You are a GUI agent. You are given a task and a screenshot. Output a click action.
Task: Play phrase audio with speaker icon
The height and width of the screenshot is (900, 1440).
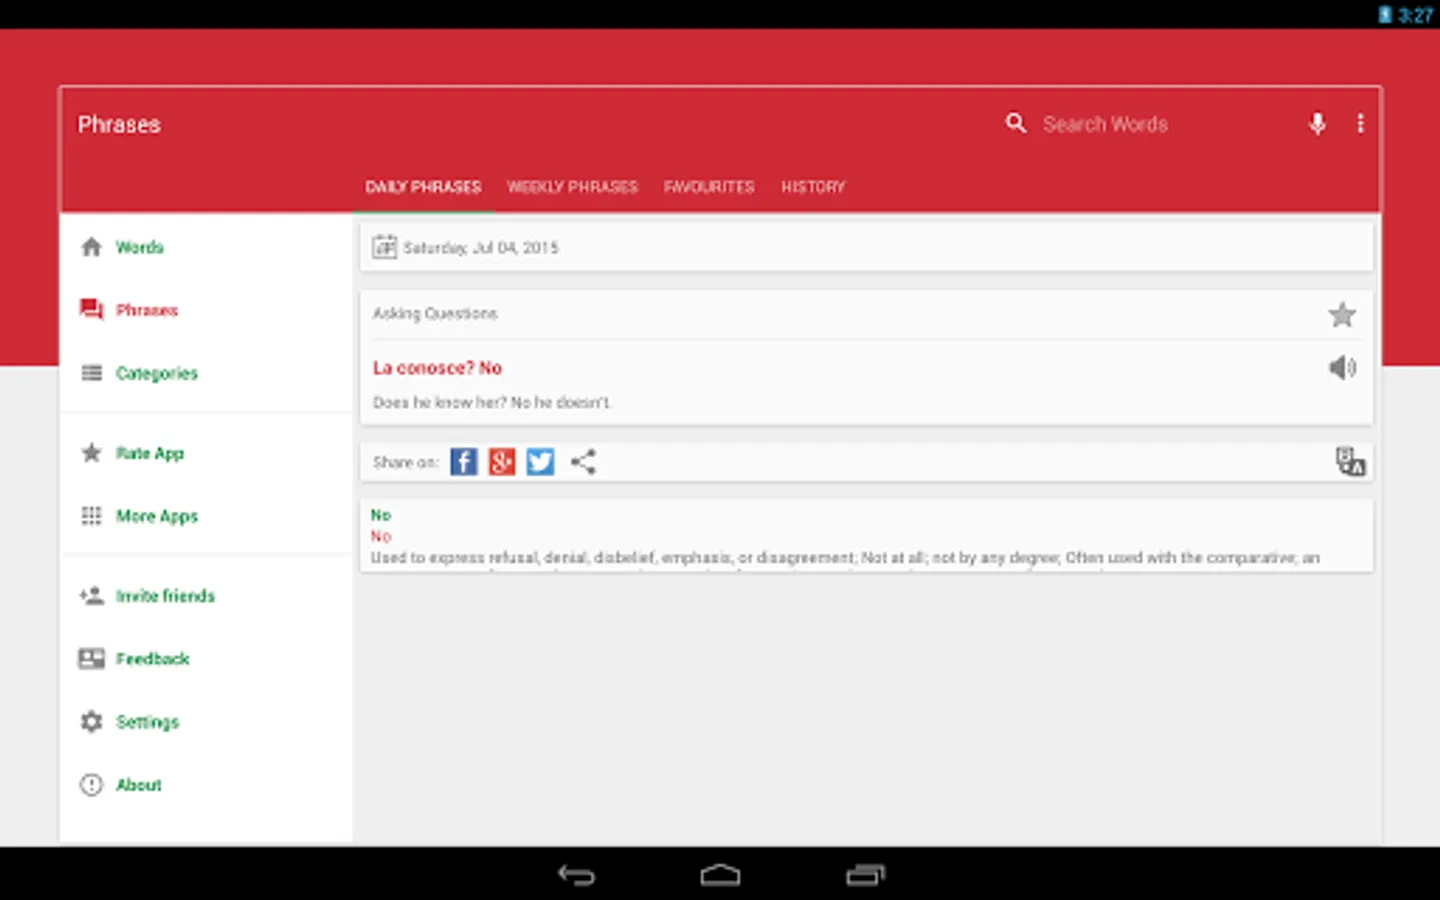[1342, 368]
